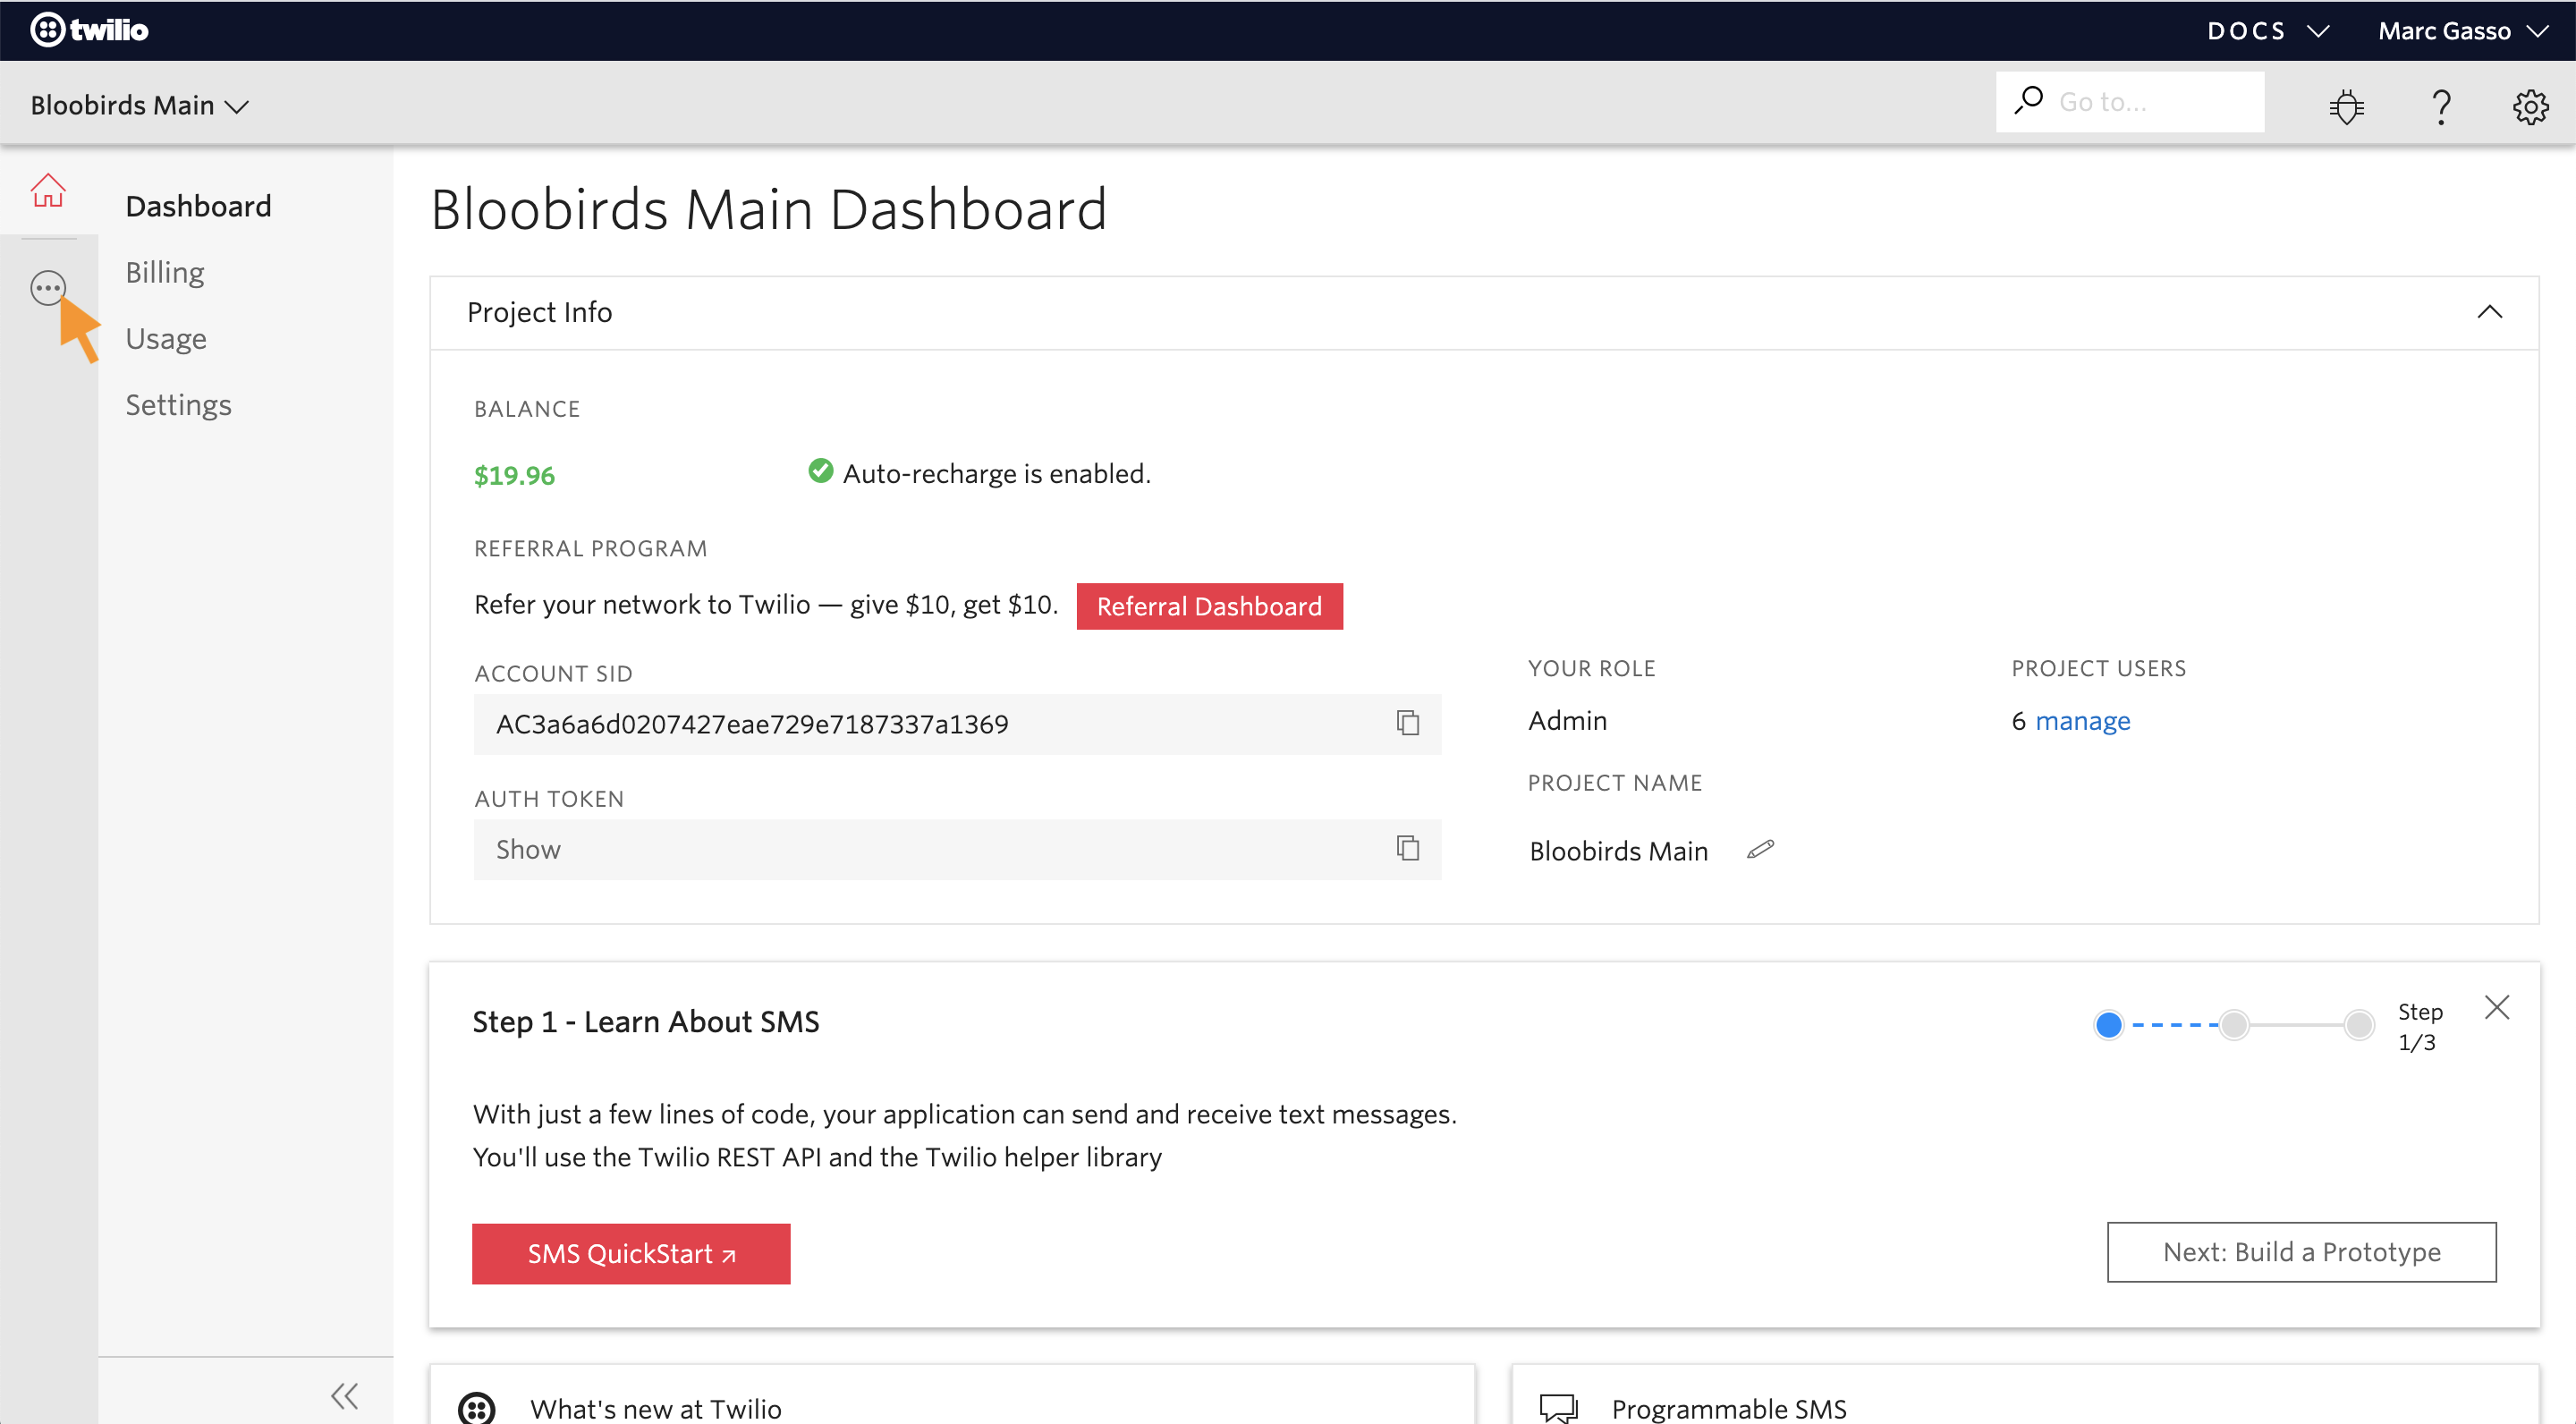
Task: Click What's new at Twilio heading
Action: click(656, 1408)
